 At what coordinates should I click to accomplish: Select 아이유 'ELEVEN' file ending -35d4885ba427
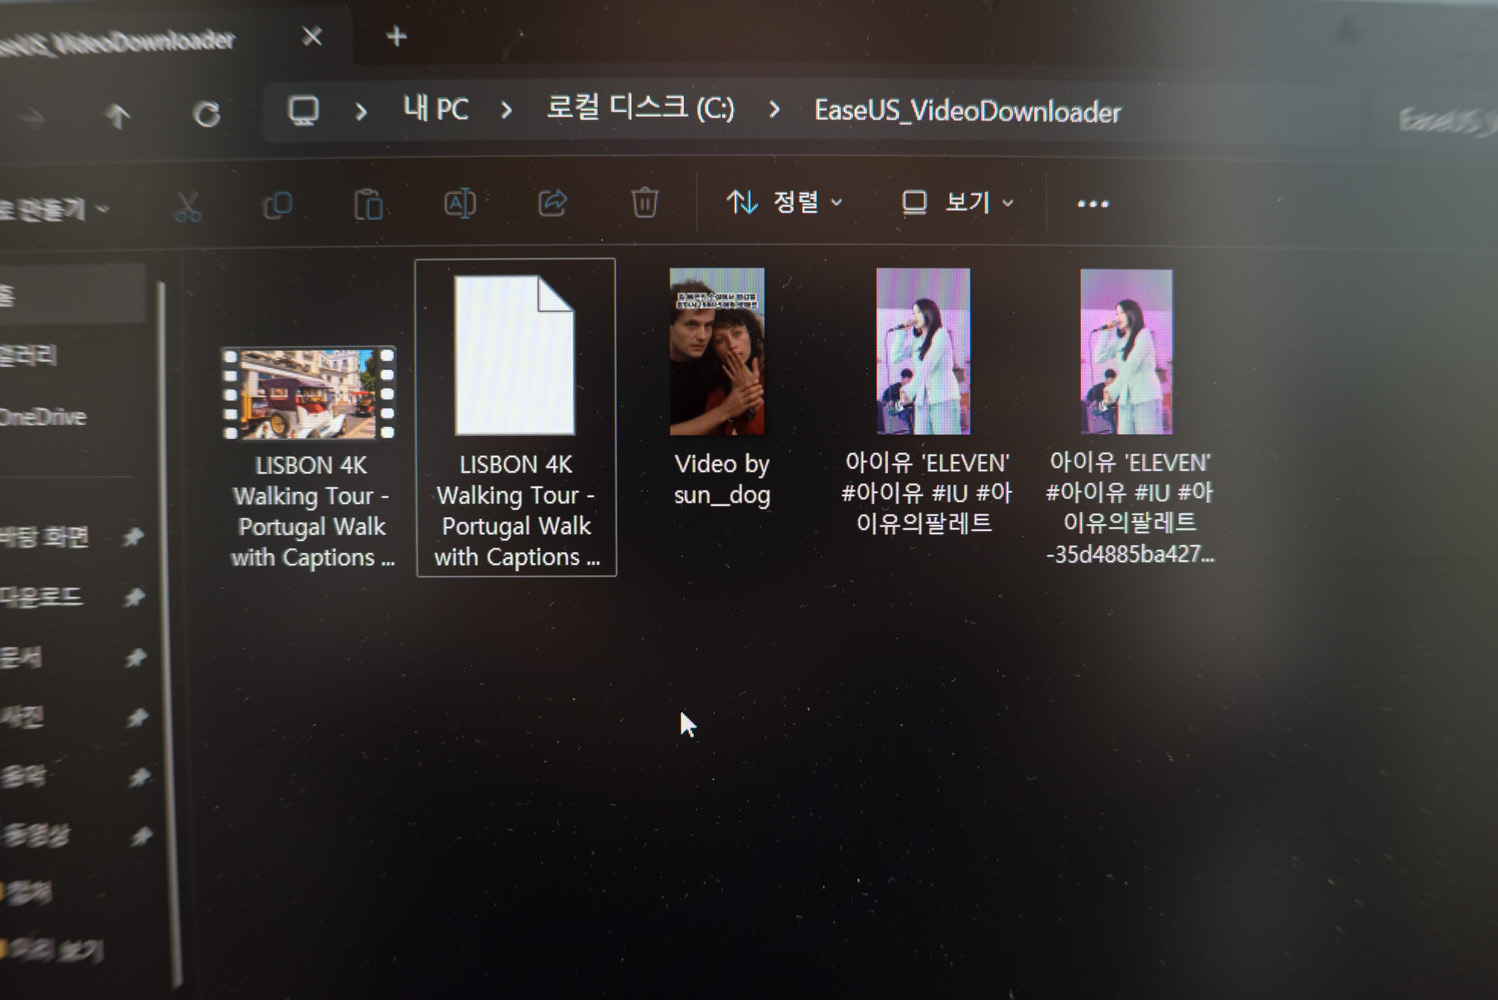[x=1128, y=417]
